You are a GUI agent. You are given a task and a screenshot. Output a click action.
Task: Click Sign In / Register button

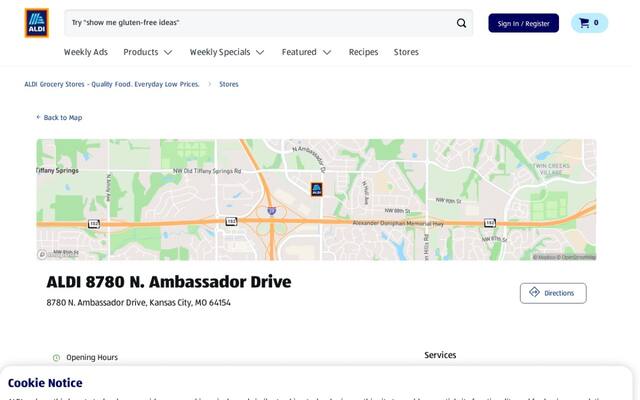tap(524, 23)
